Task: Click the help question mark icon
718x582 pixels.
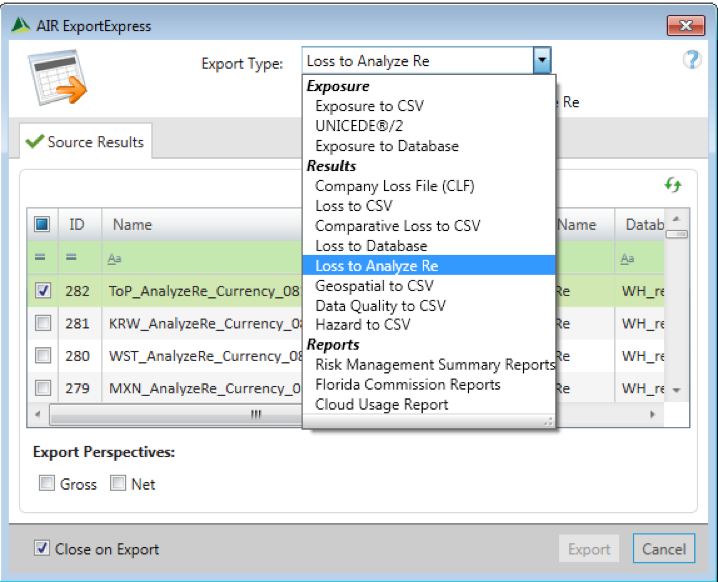Action: (692, 59)
